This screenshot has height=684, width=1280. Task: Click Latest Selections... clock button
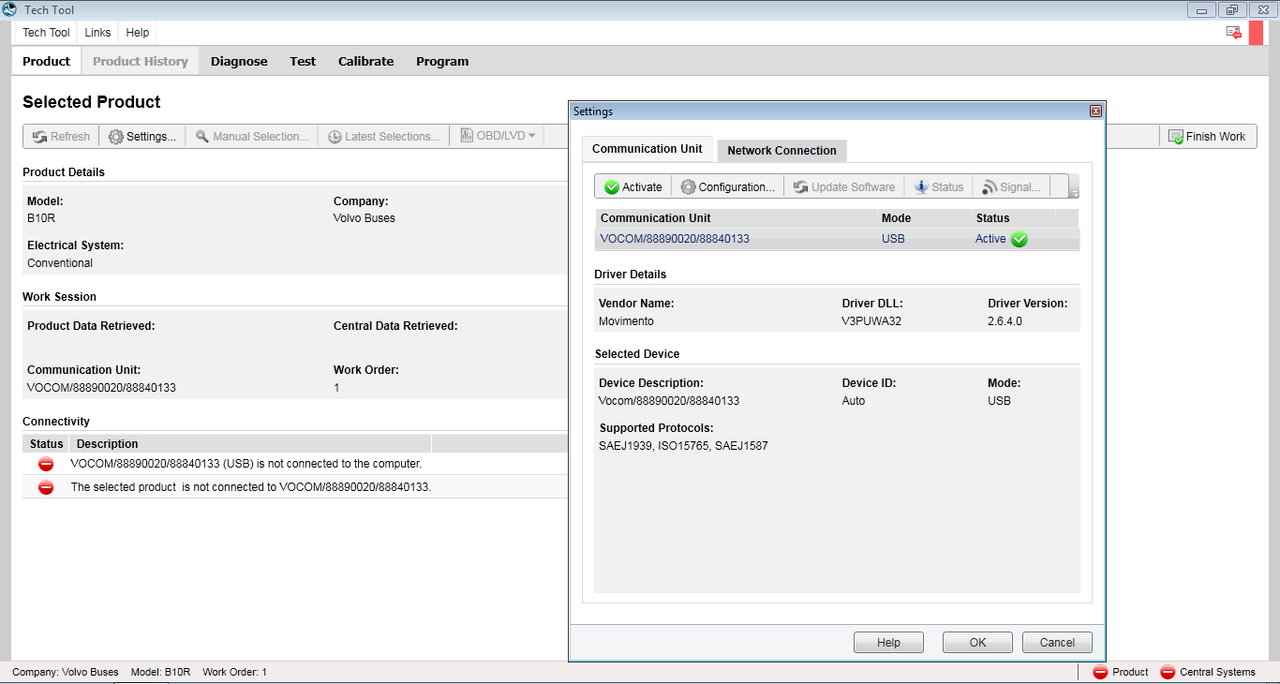pos(384,136)
